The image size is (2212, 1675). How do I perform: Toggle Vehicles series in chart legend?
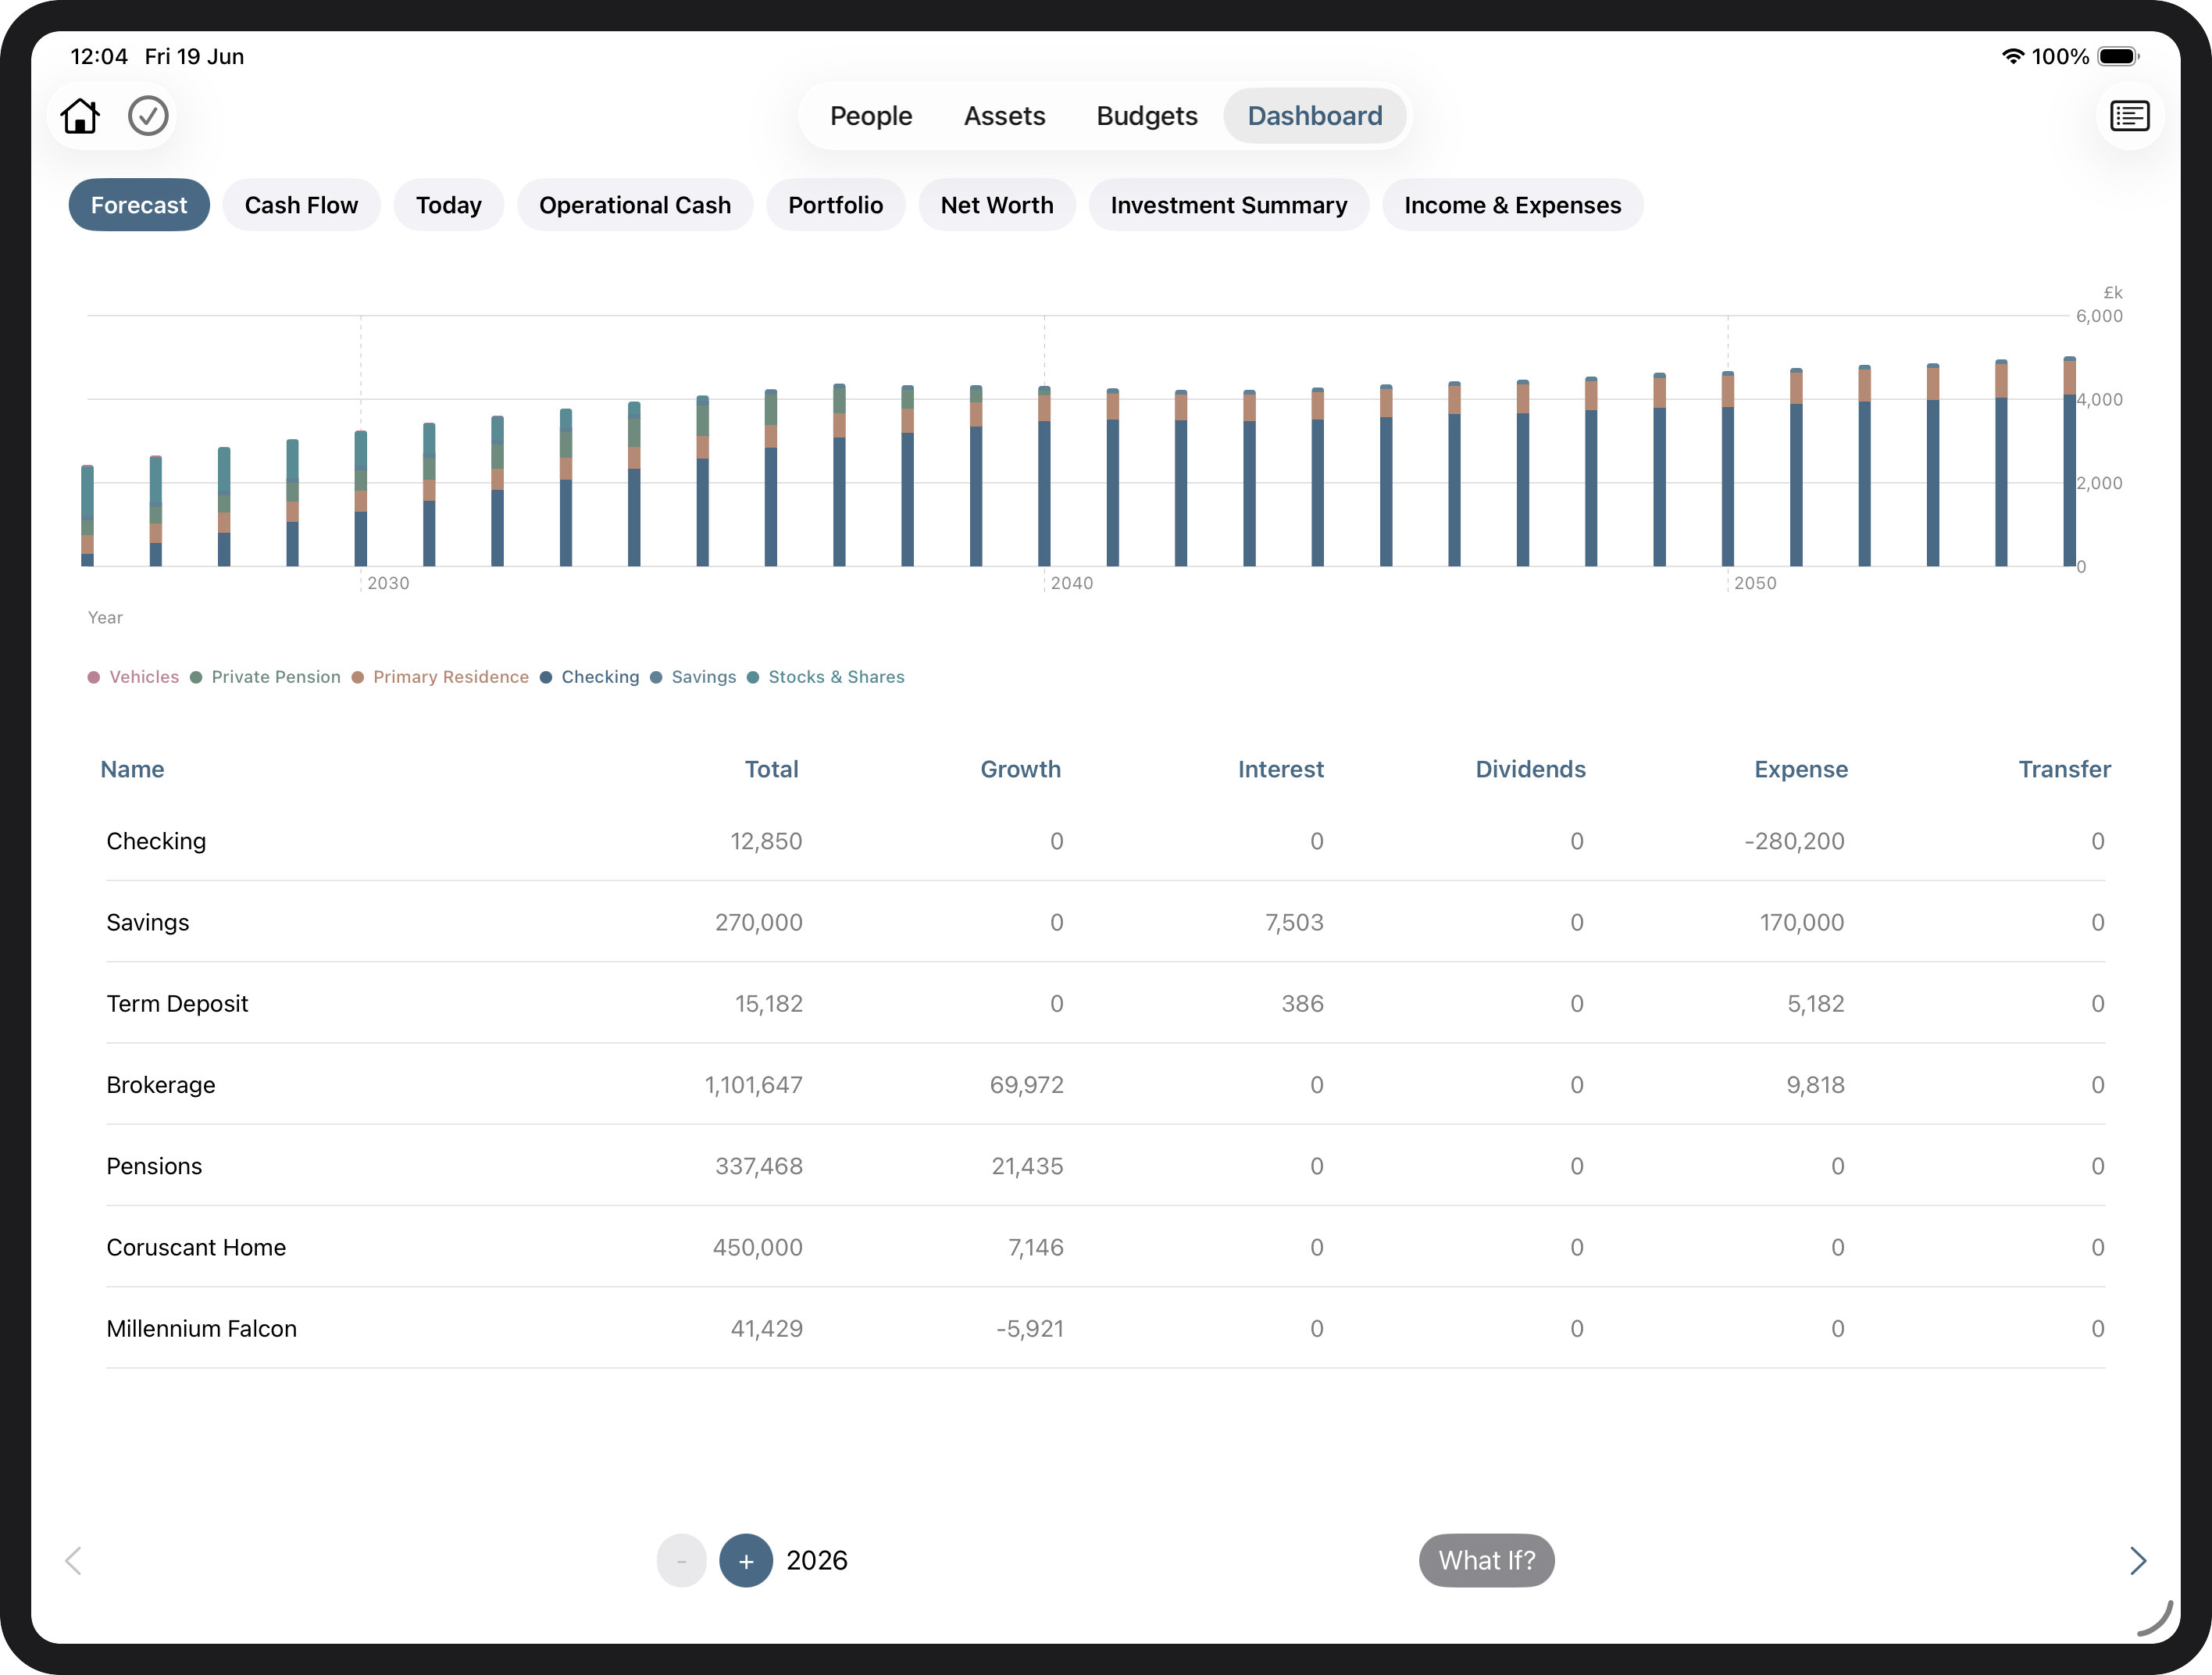pos(134,677)
